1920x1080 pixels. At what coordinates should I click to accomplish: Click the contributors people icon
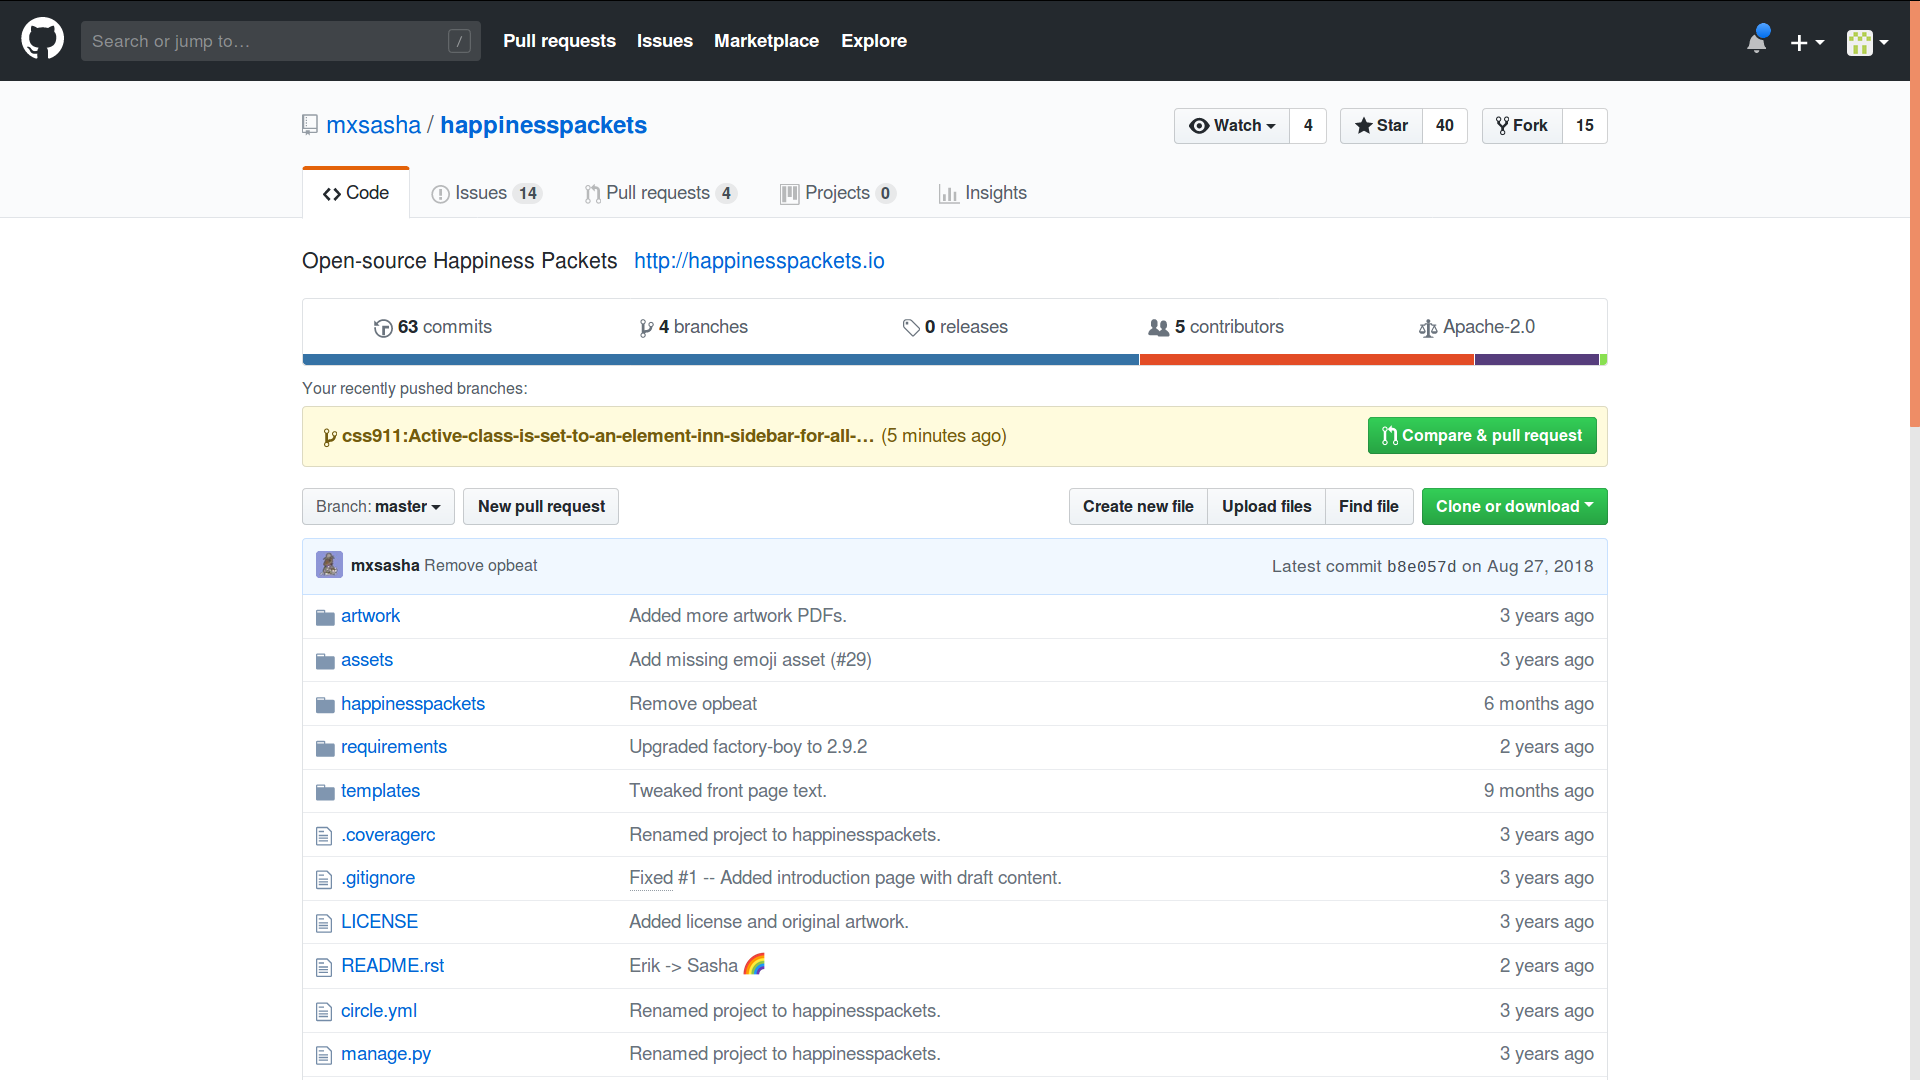pyautogui.click(x=1159, y=327)
